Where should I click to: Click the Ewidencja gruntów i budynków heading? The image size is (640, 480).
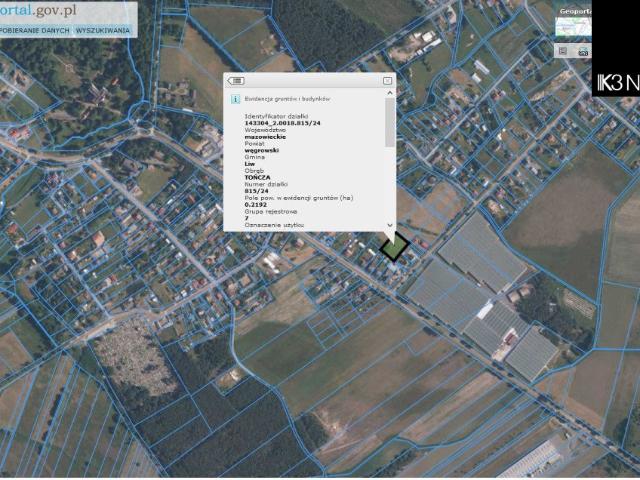click(287, 99)
